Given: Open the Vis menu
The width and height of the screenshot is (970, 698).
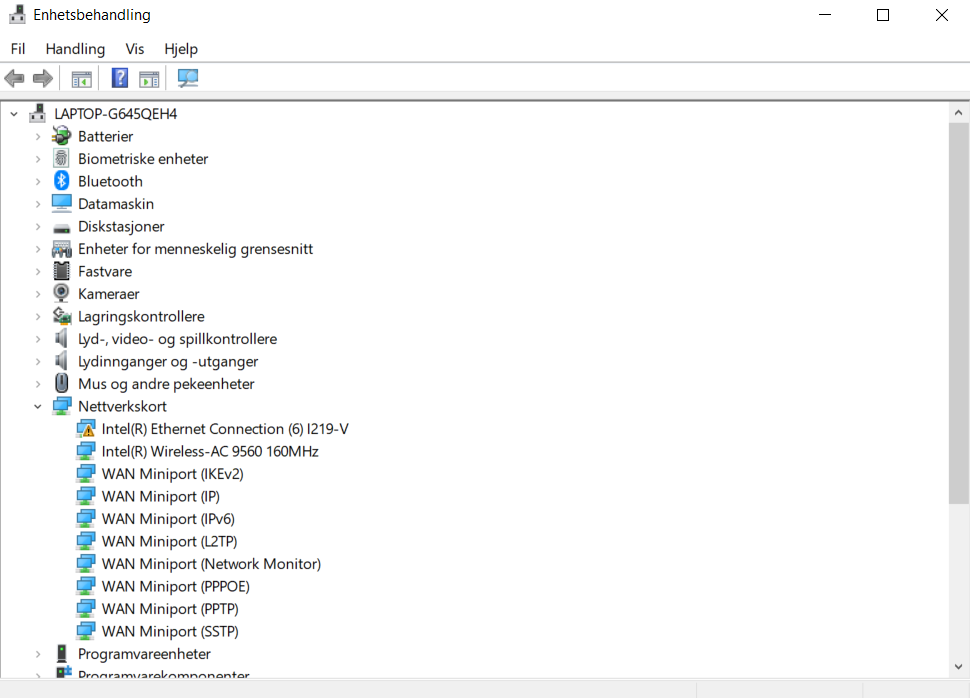Looking at the screenshot, I should coord(134,49).
